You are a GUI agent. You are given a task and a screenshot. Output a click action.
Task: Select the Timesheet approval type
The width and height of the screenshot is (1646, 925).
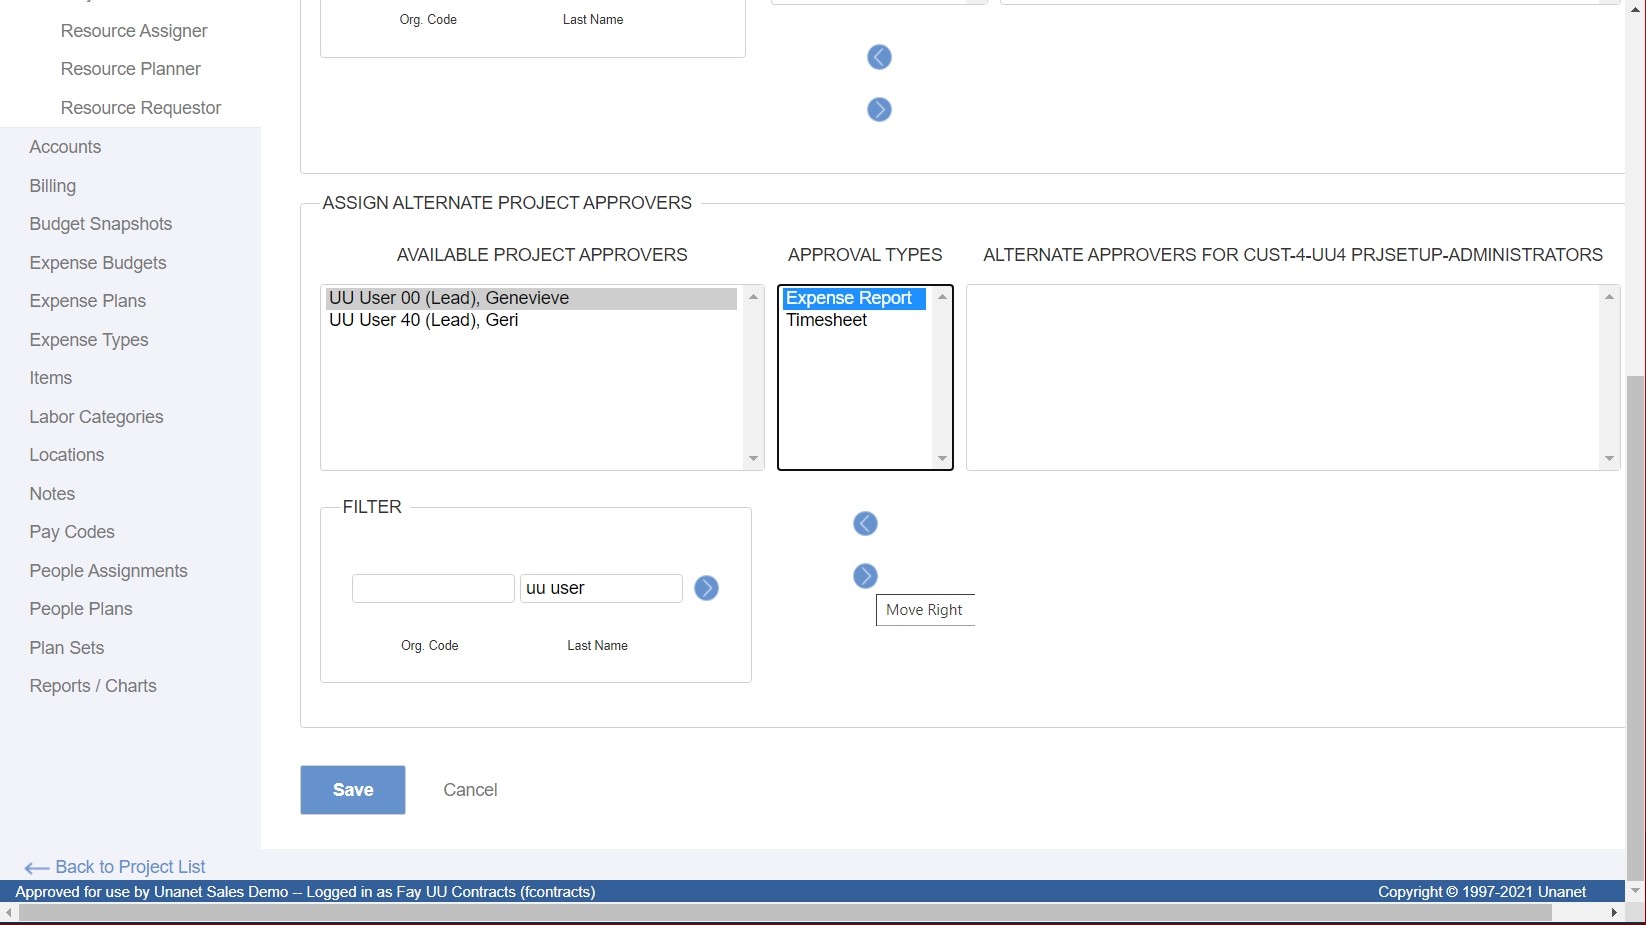tap(826, 320)
